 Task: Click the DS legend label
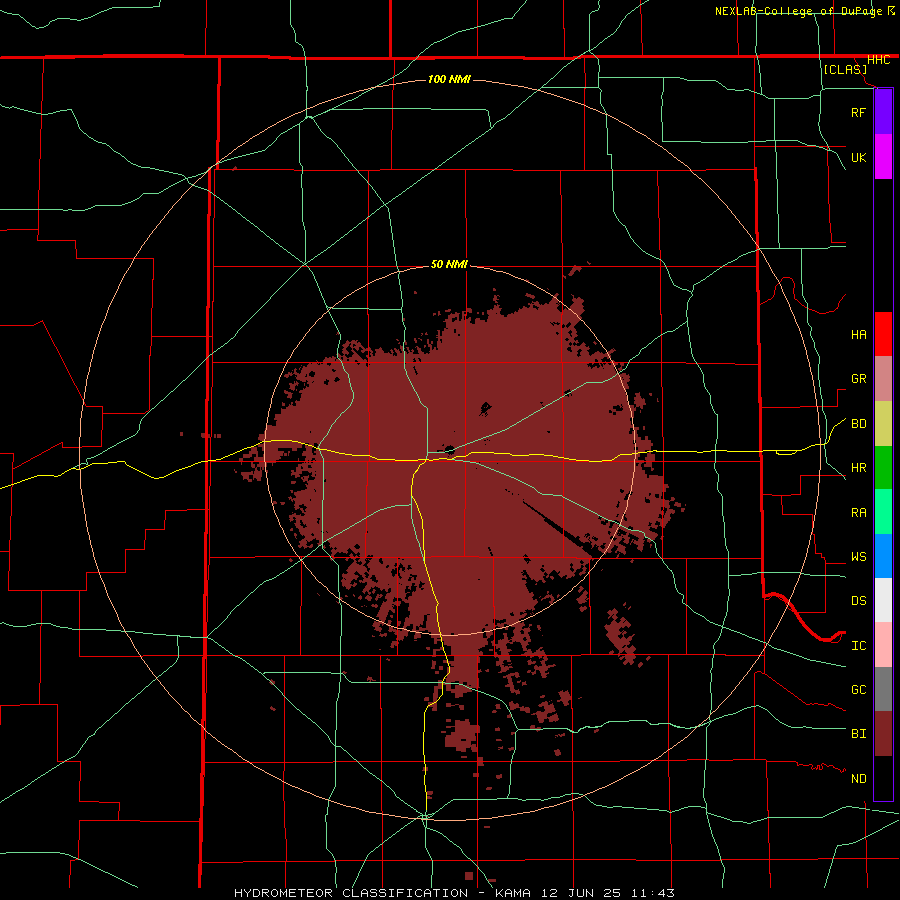(858, 601)
